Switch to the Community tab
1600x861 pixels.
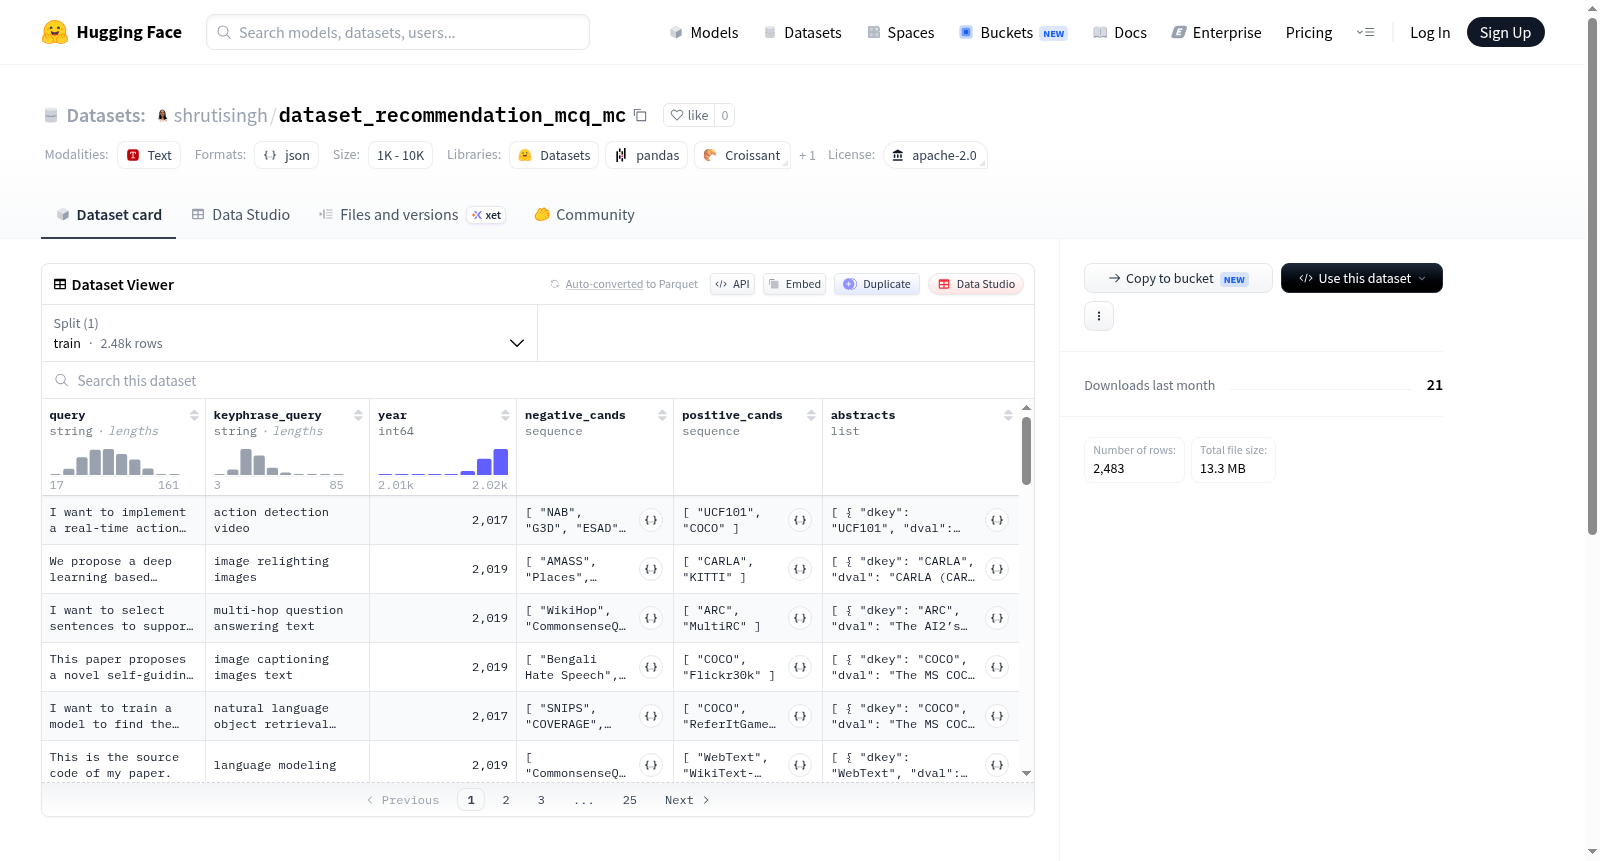point(584,214)
